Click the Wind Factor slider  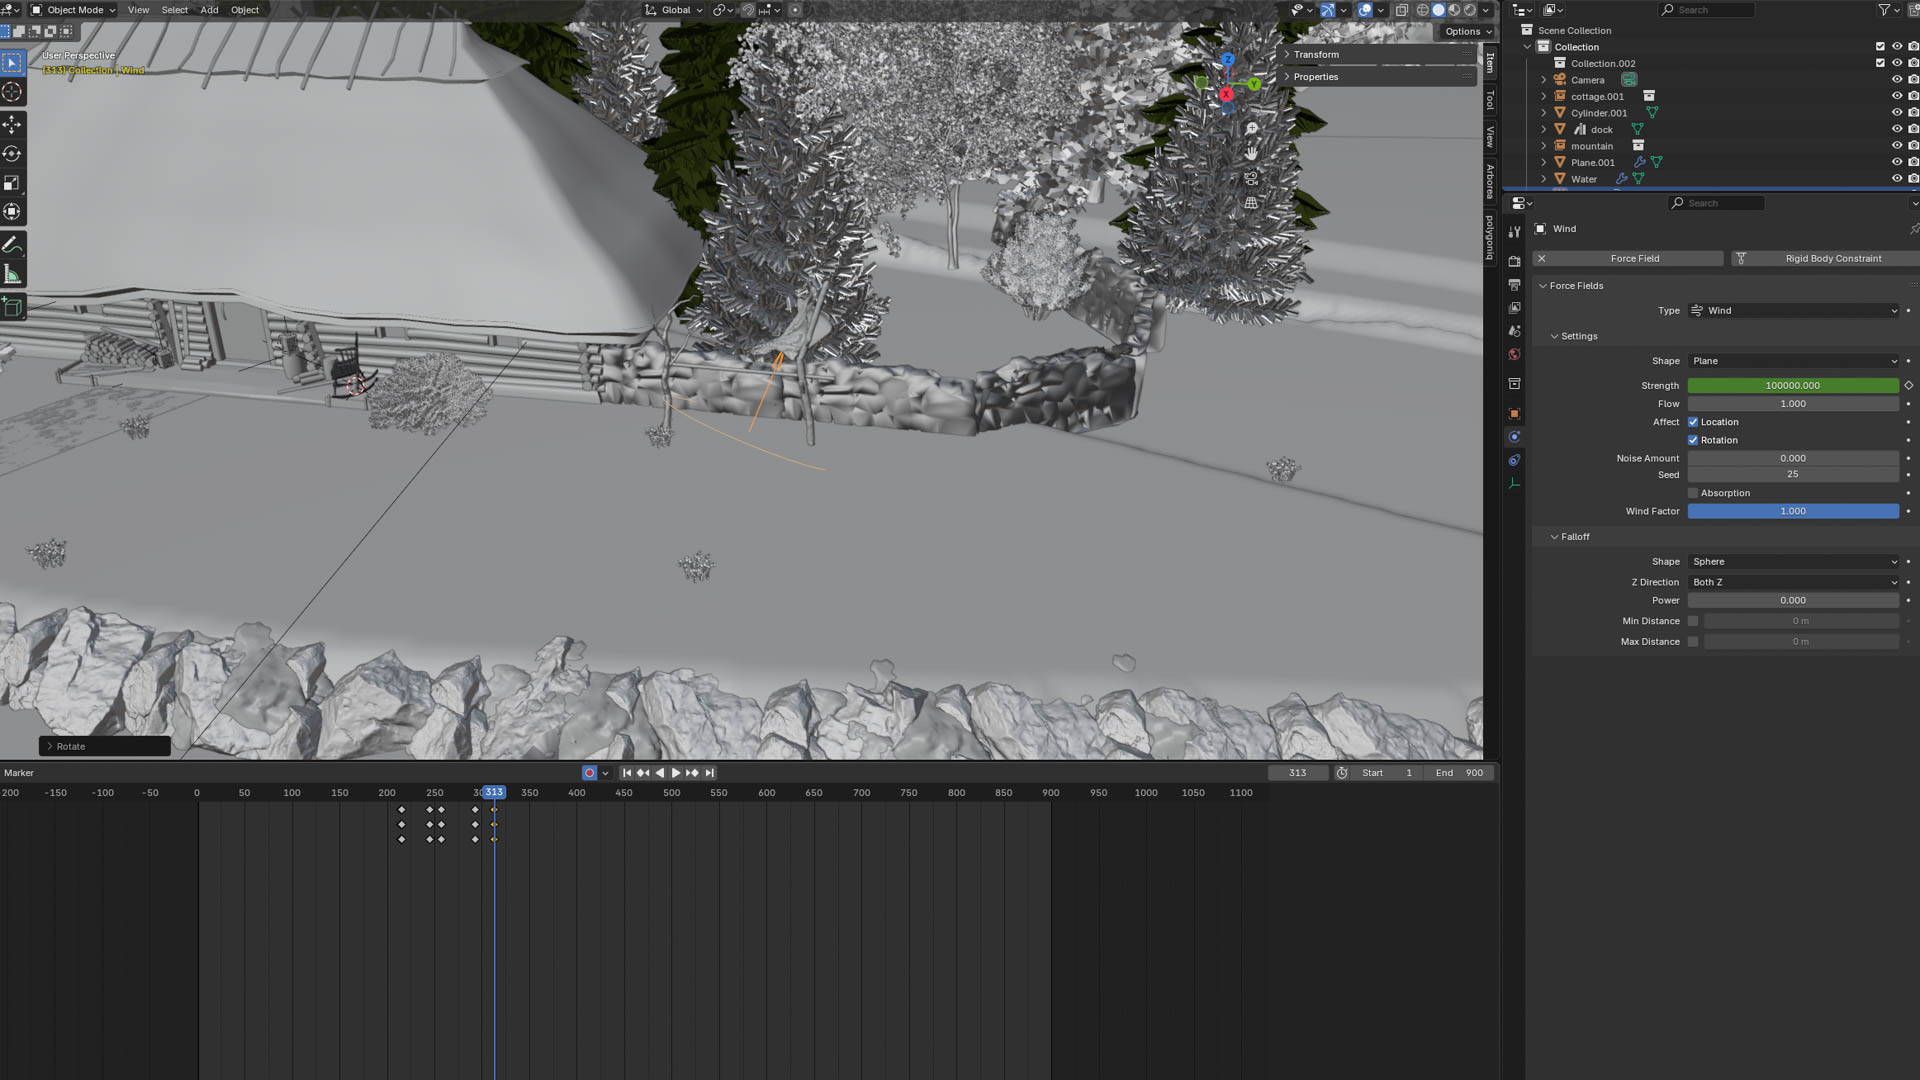coord(1792,511)
